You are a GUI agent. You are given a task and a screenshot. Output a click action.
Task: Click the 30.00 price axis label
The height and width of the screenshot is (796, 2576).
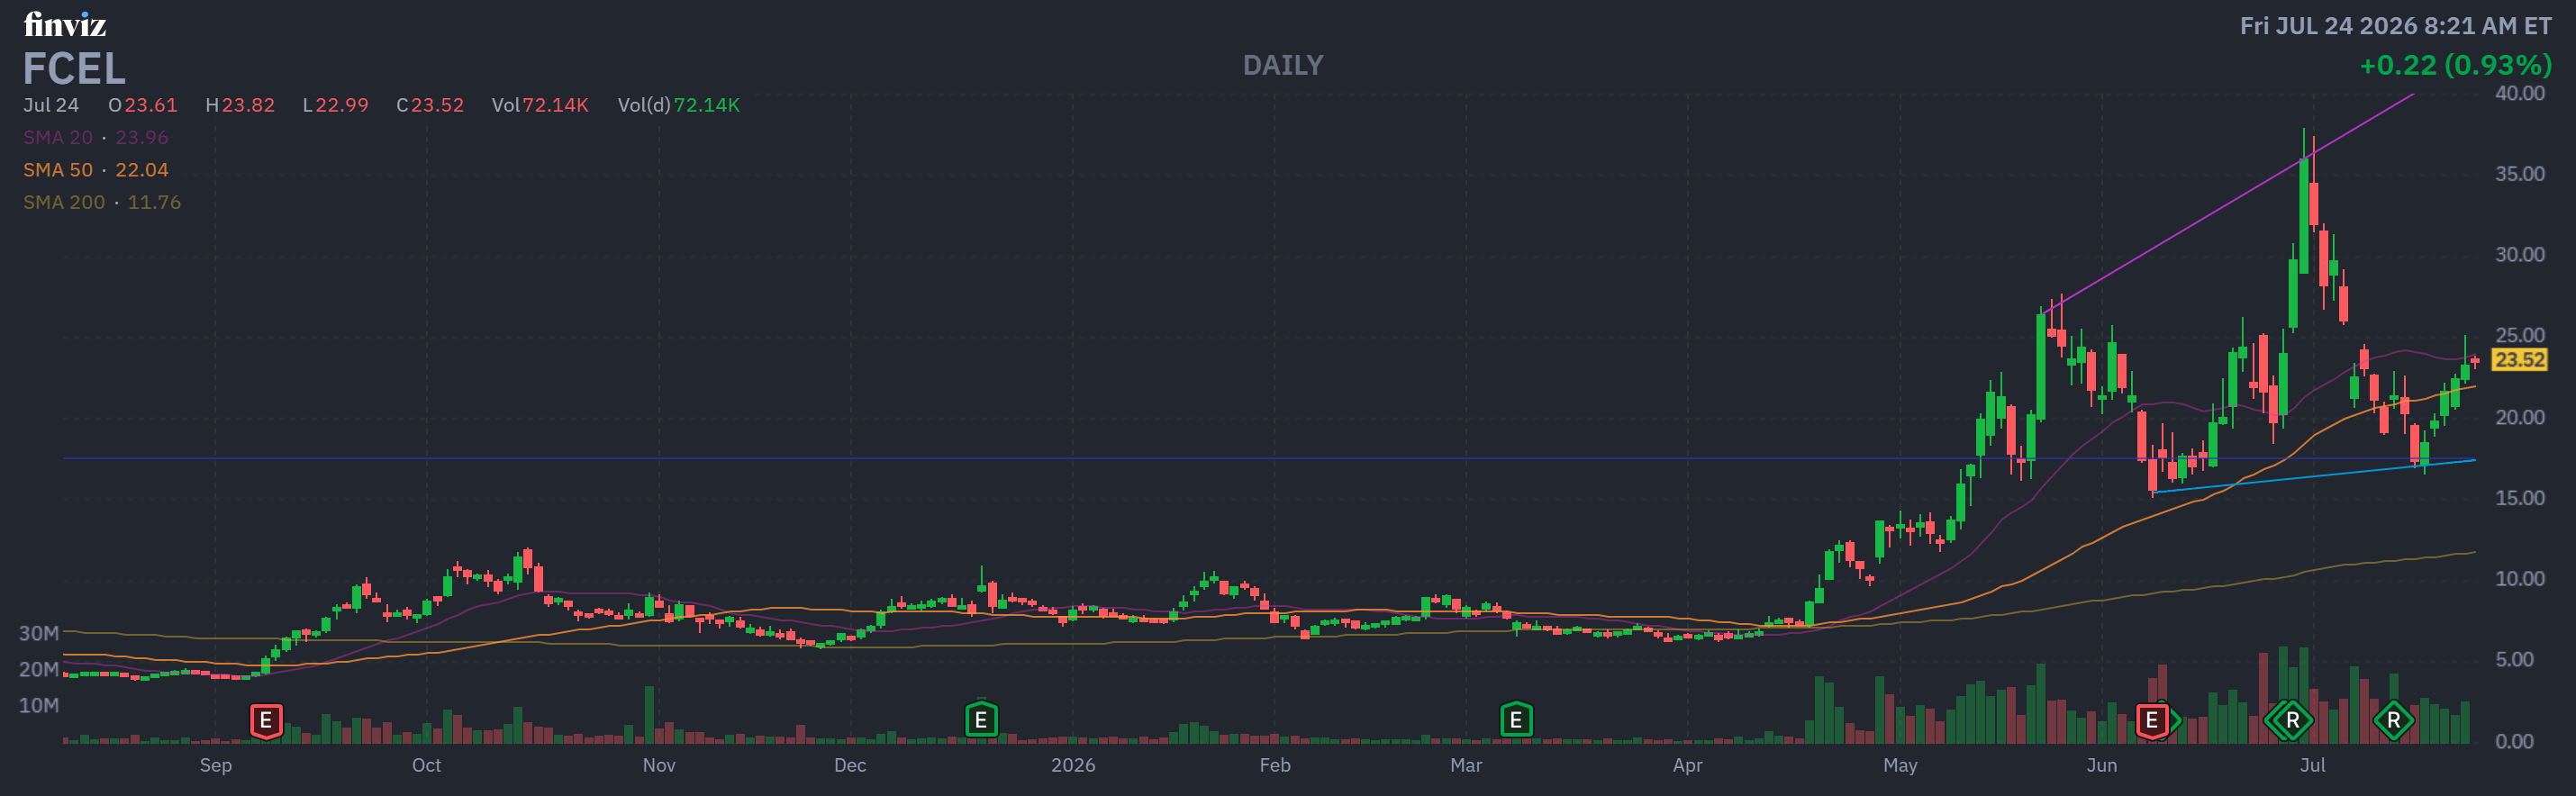coord(2520,255)
